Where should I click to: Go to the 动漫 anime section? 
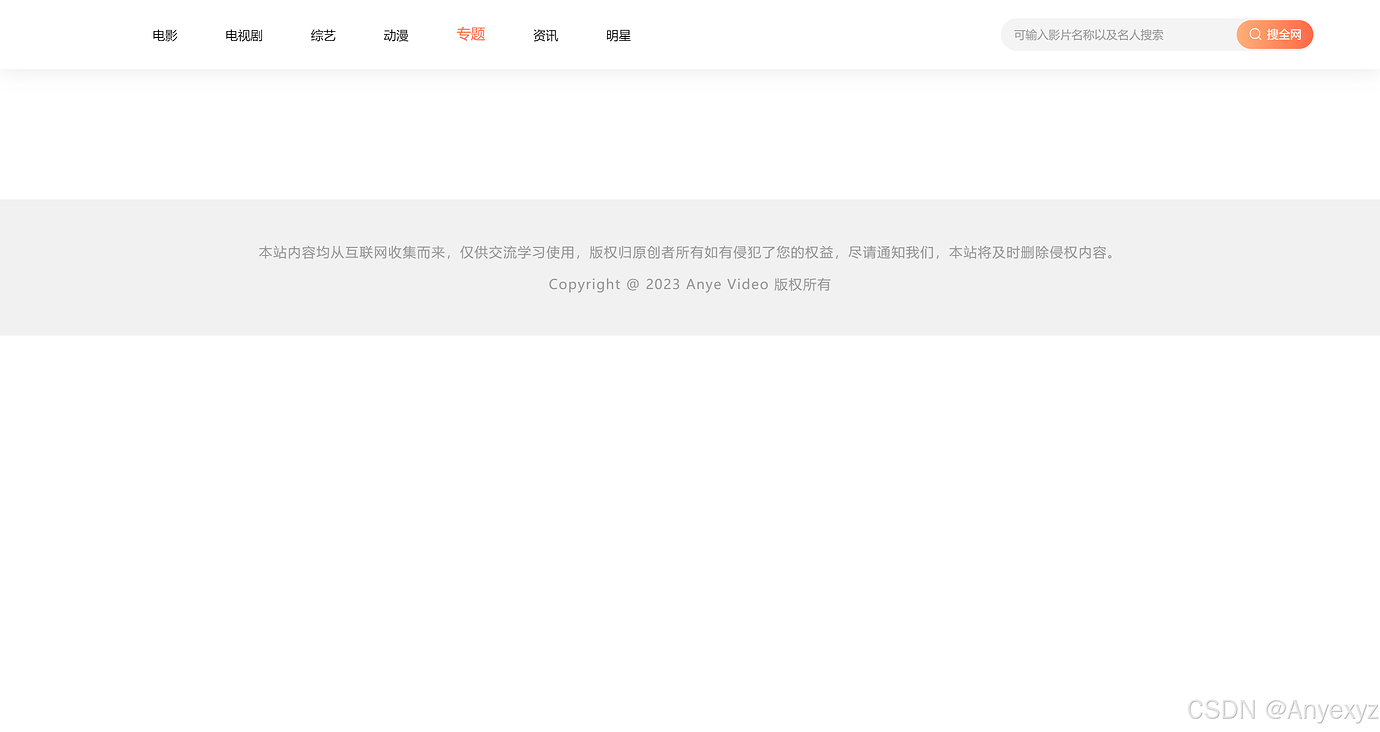click(x=395, y=35)
